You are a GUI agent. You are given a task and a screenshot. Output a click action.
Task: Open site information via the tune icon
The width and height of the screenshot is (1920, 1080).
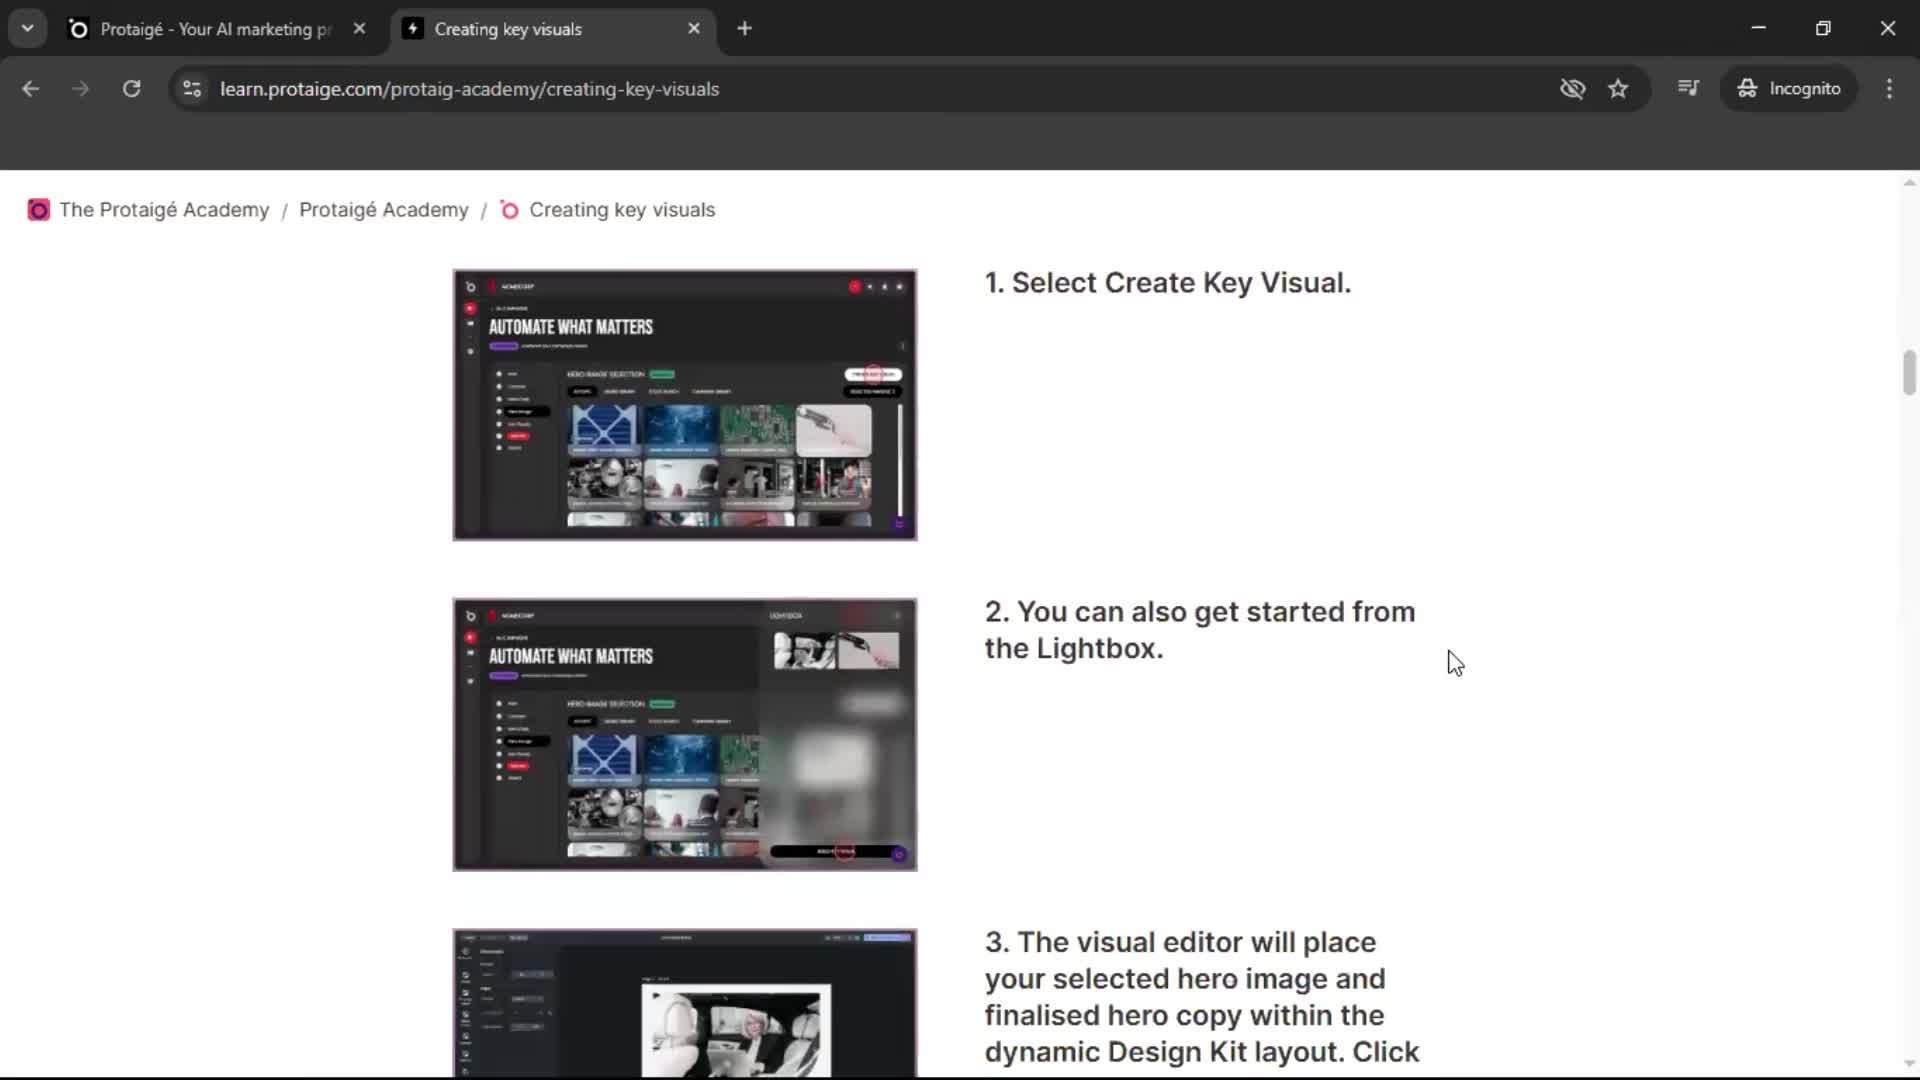[191, 88]
